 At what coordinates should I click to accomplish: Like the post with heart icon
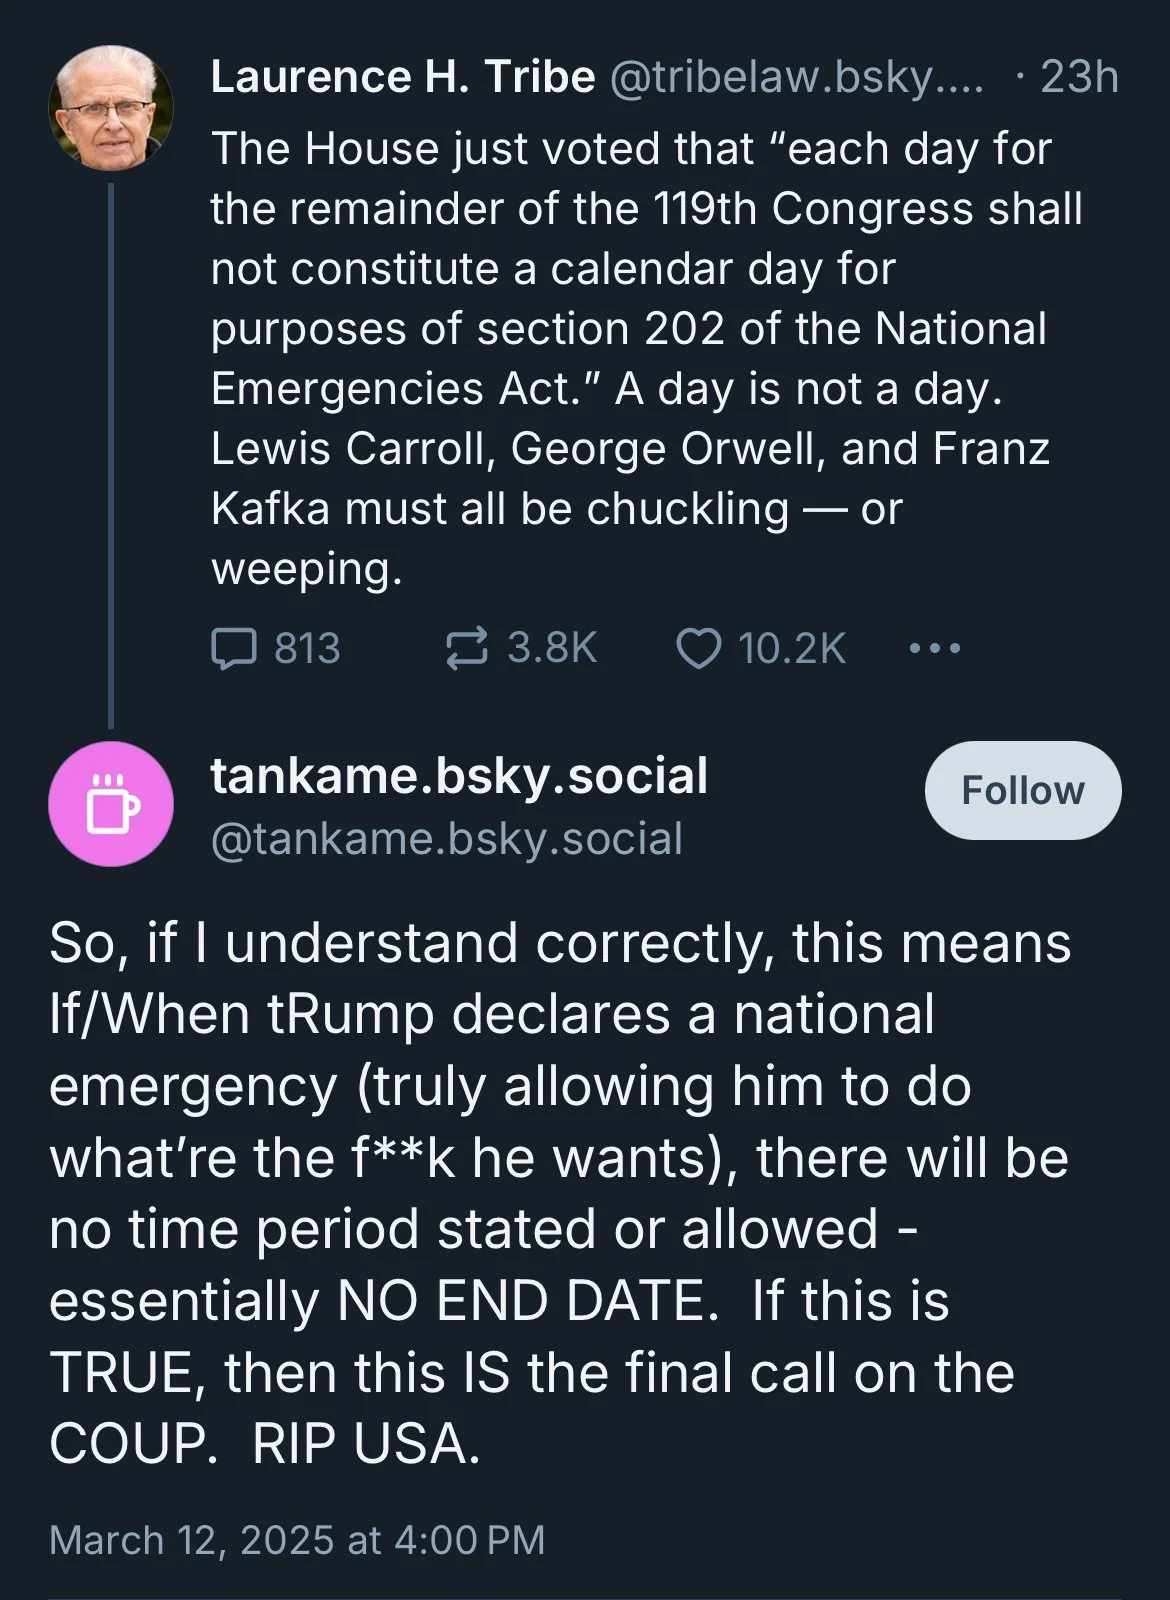[698, 648]
